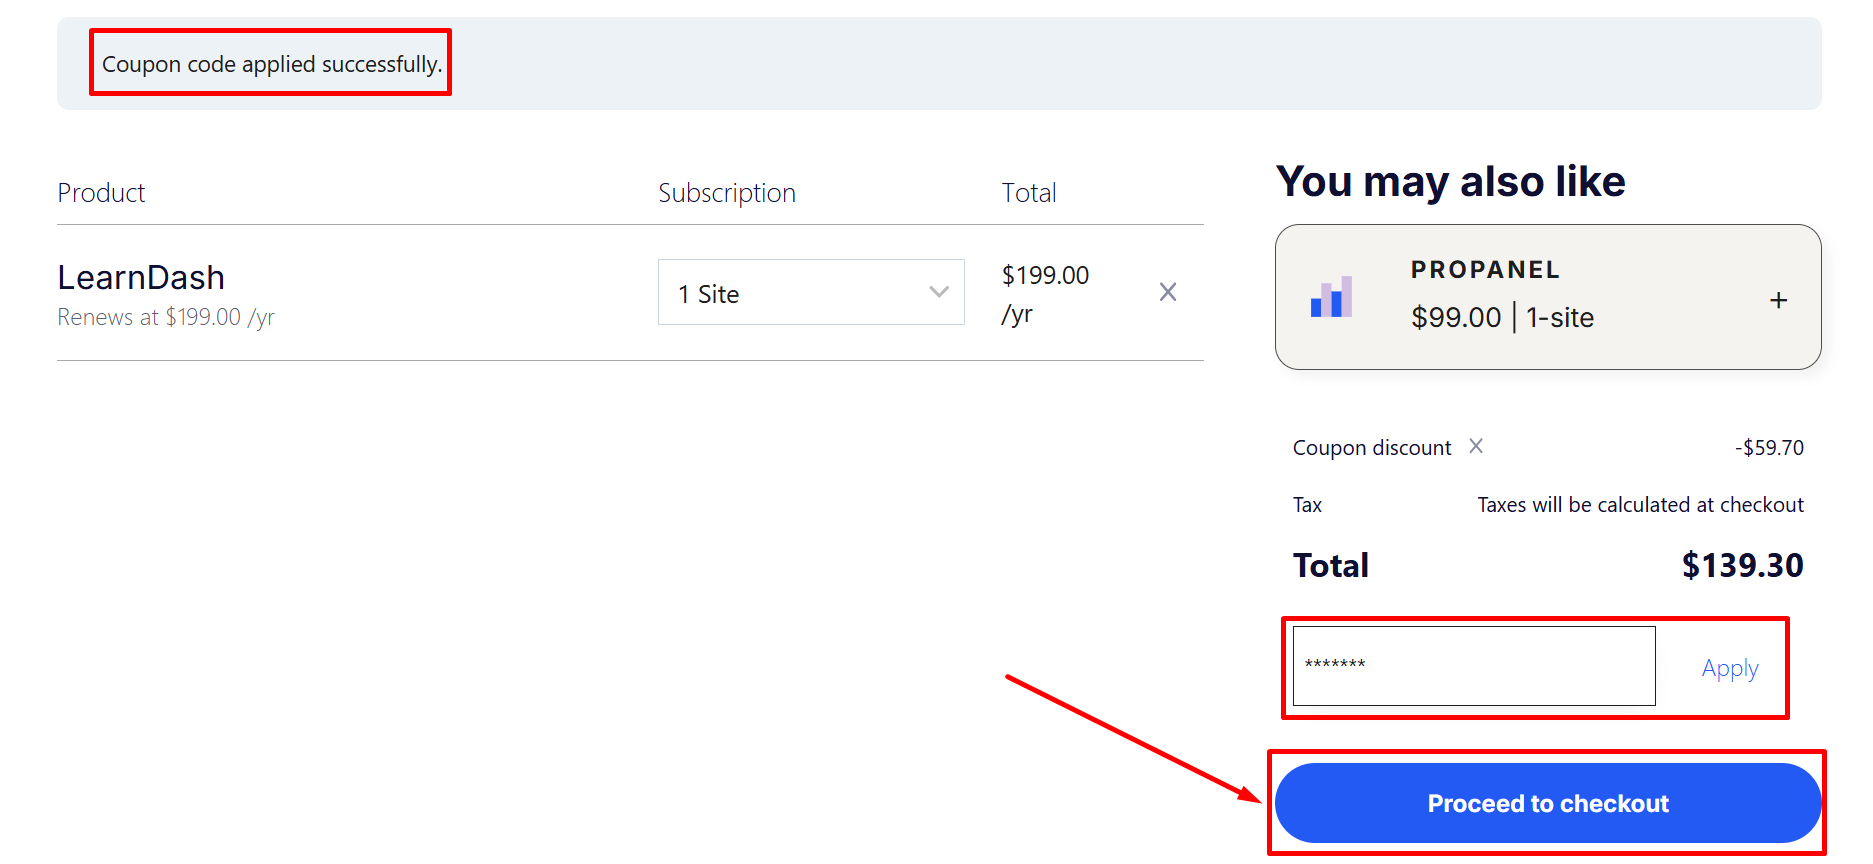This screenshot has height=864, width=1873.
Task: Remove LearnDash from the cart
Action: pos(1167,292)
